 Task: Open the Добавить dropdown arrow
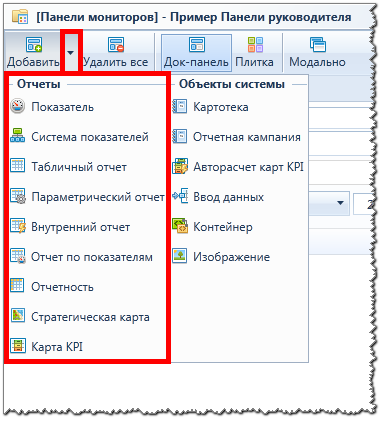point(70,53)
